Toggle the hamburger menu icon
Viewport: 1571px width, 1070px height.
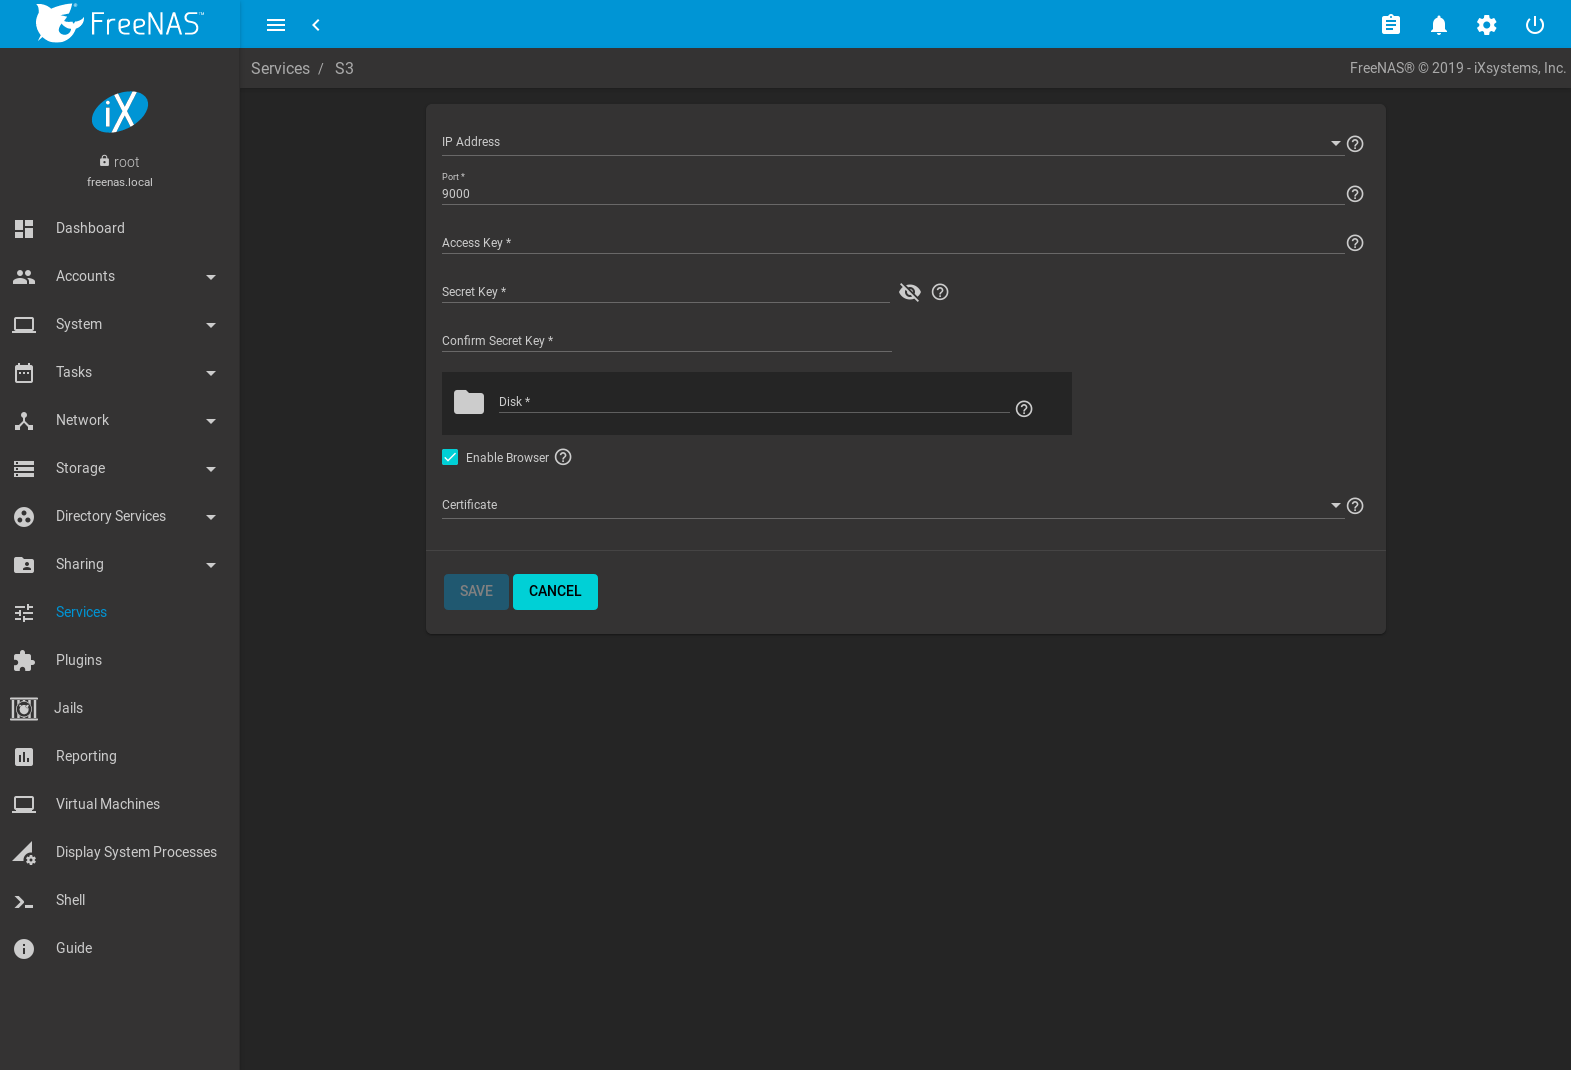point(276,25)
